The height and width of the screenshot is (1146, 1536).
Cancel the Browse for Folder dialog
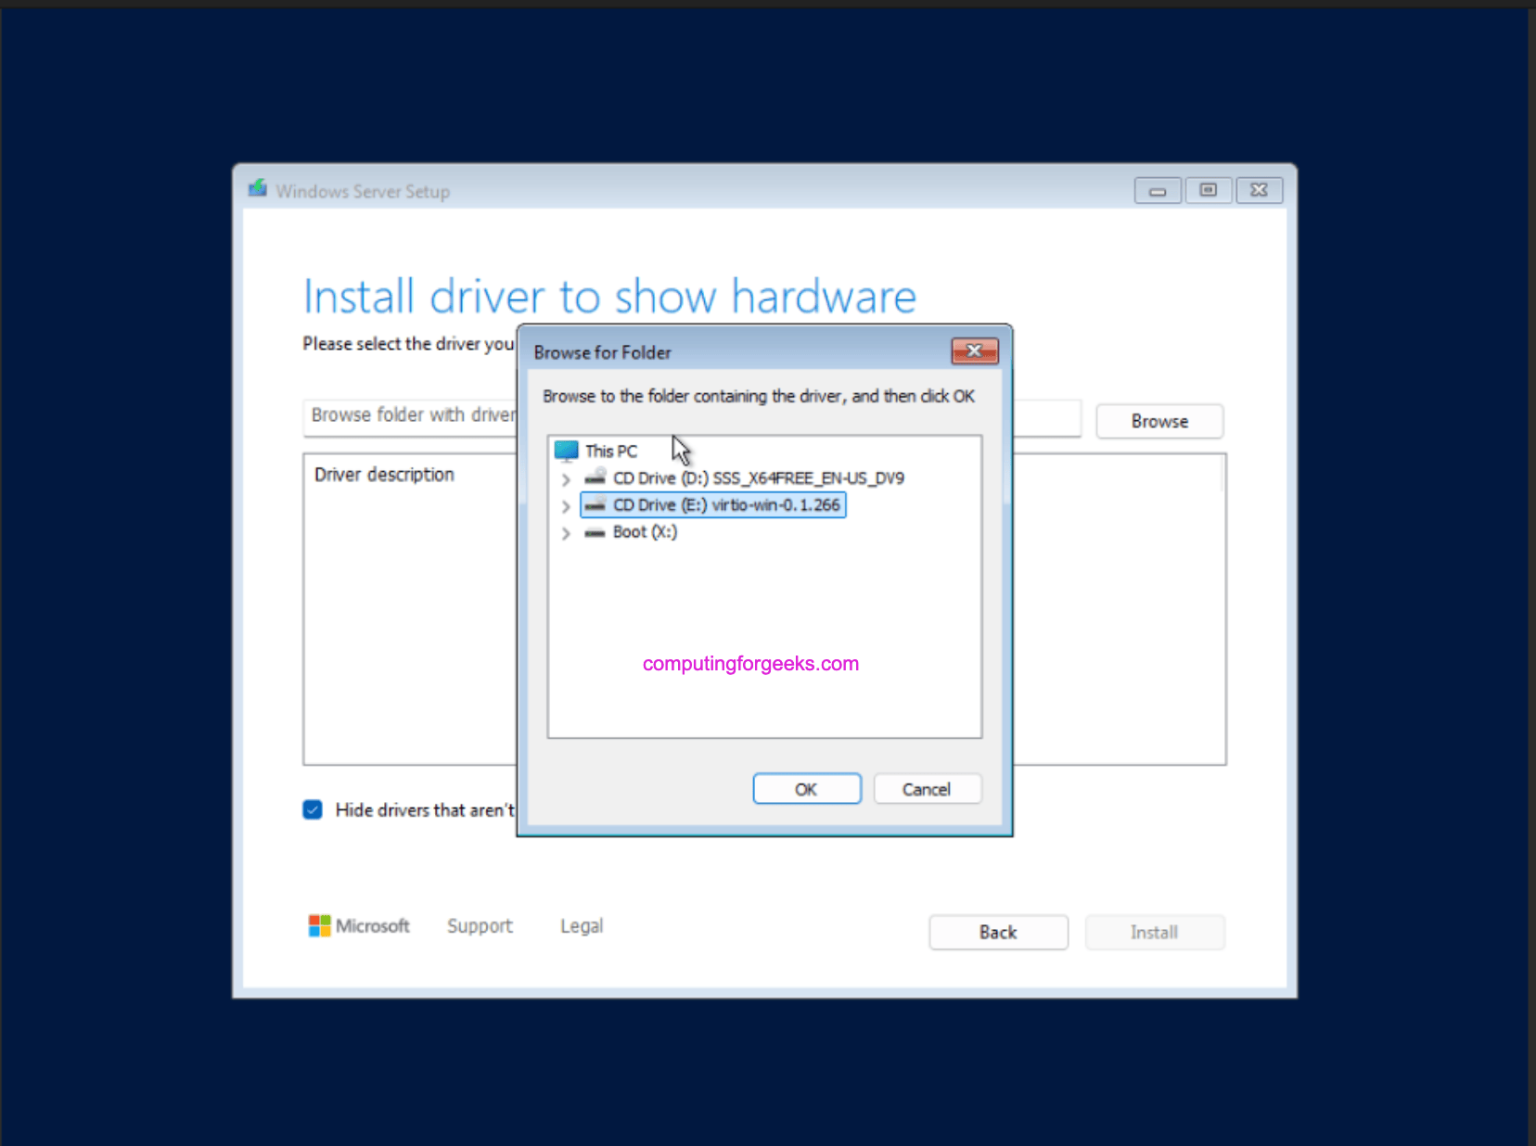coord(926,788)
